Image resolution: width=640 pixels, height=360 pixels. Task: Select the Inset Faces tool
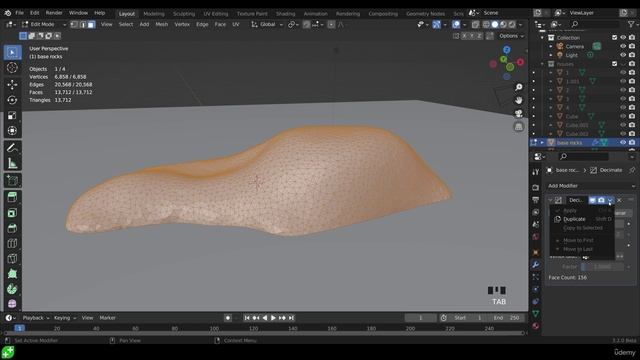click(x=12, y=213)
